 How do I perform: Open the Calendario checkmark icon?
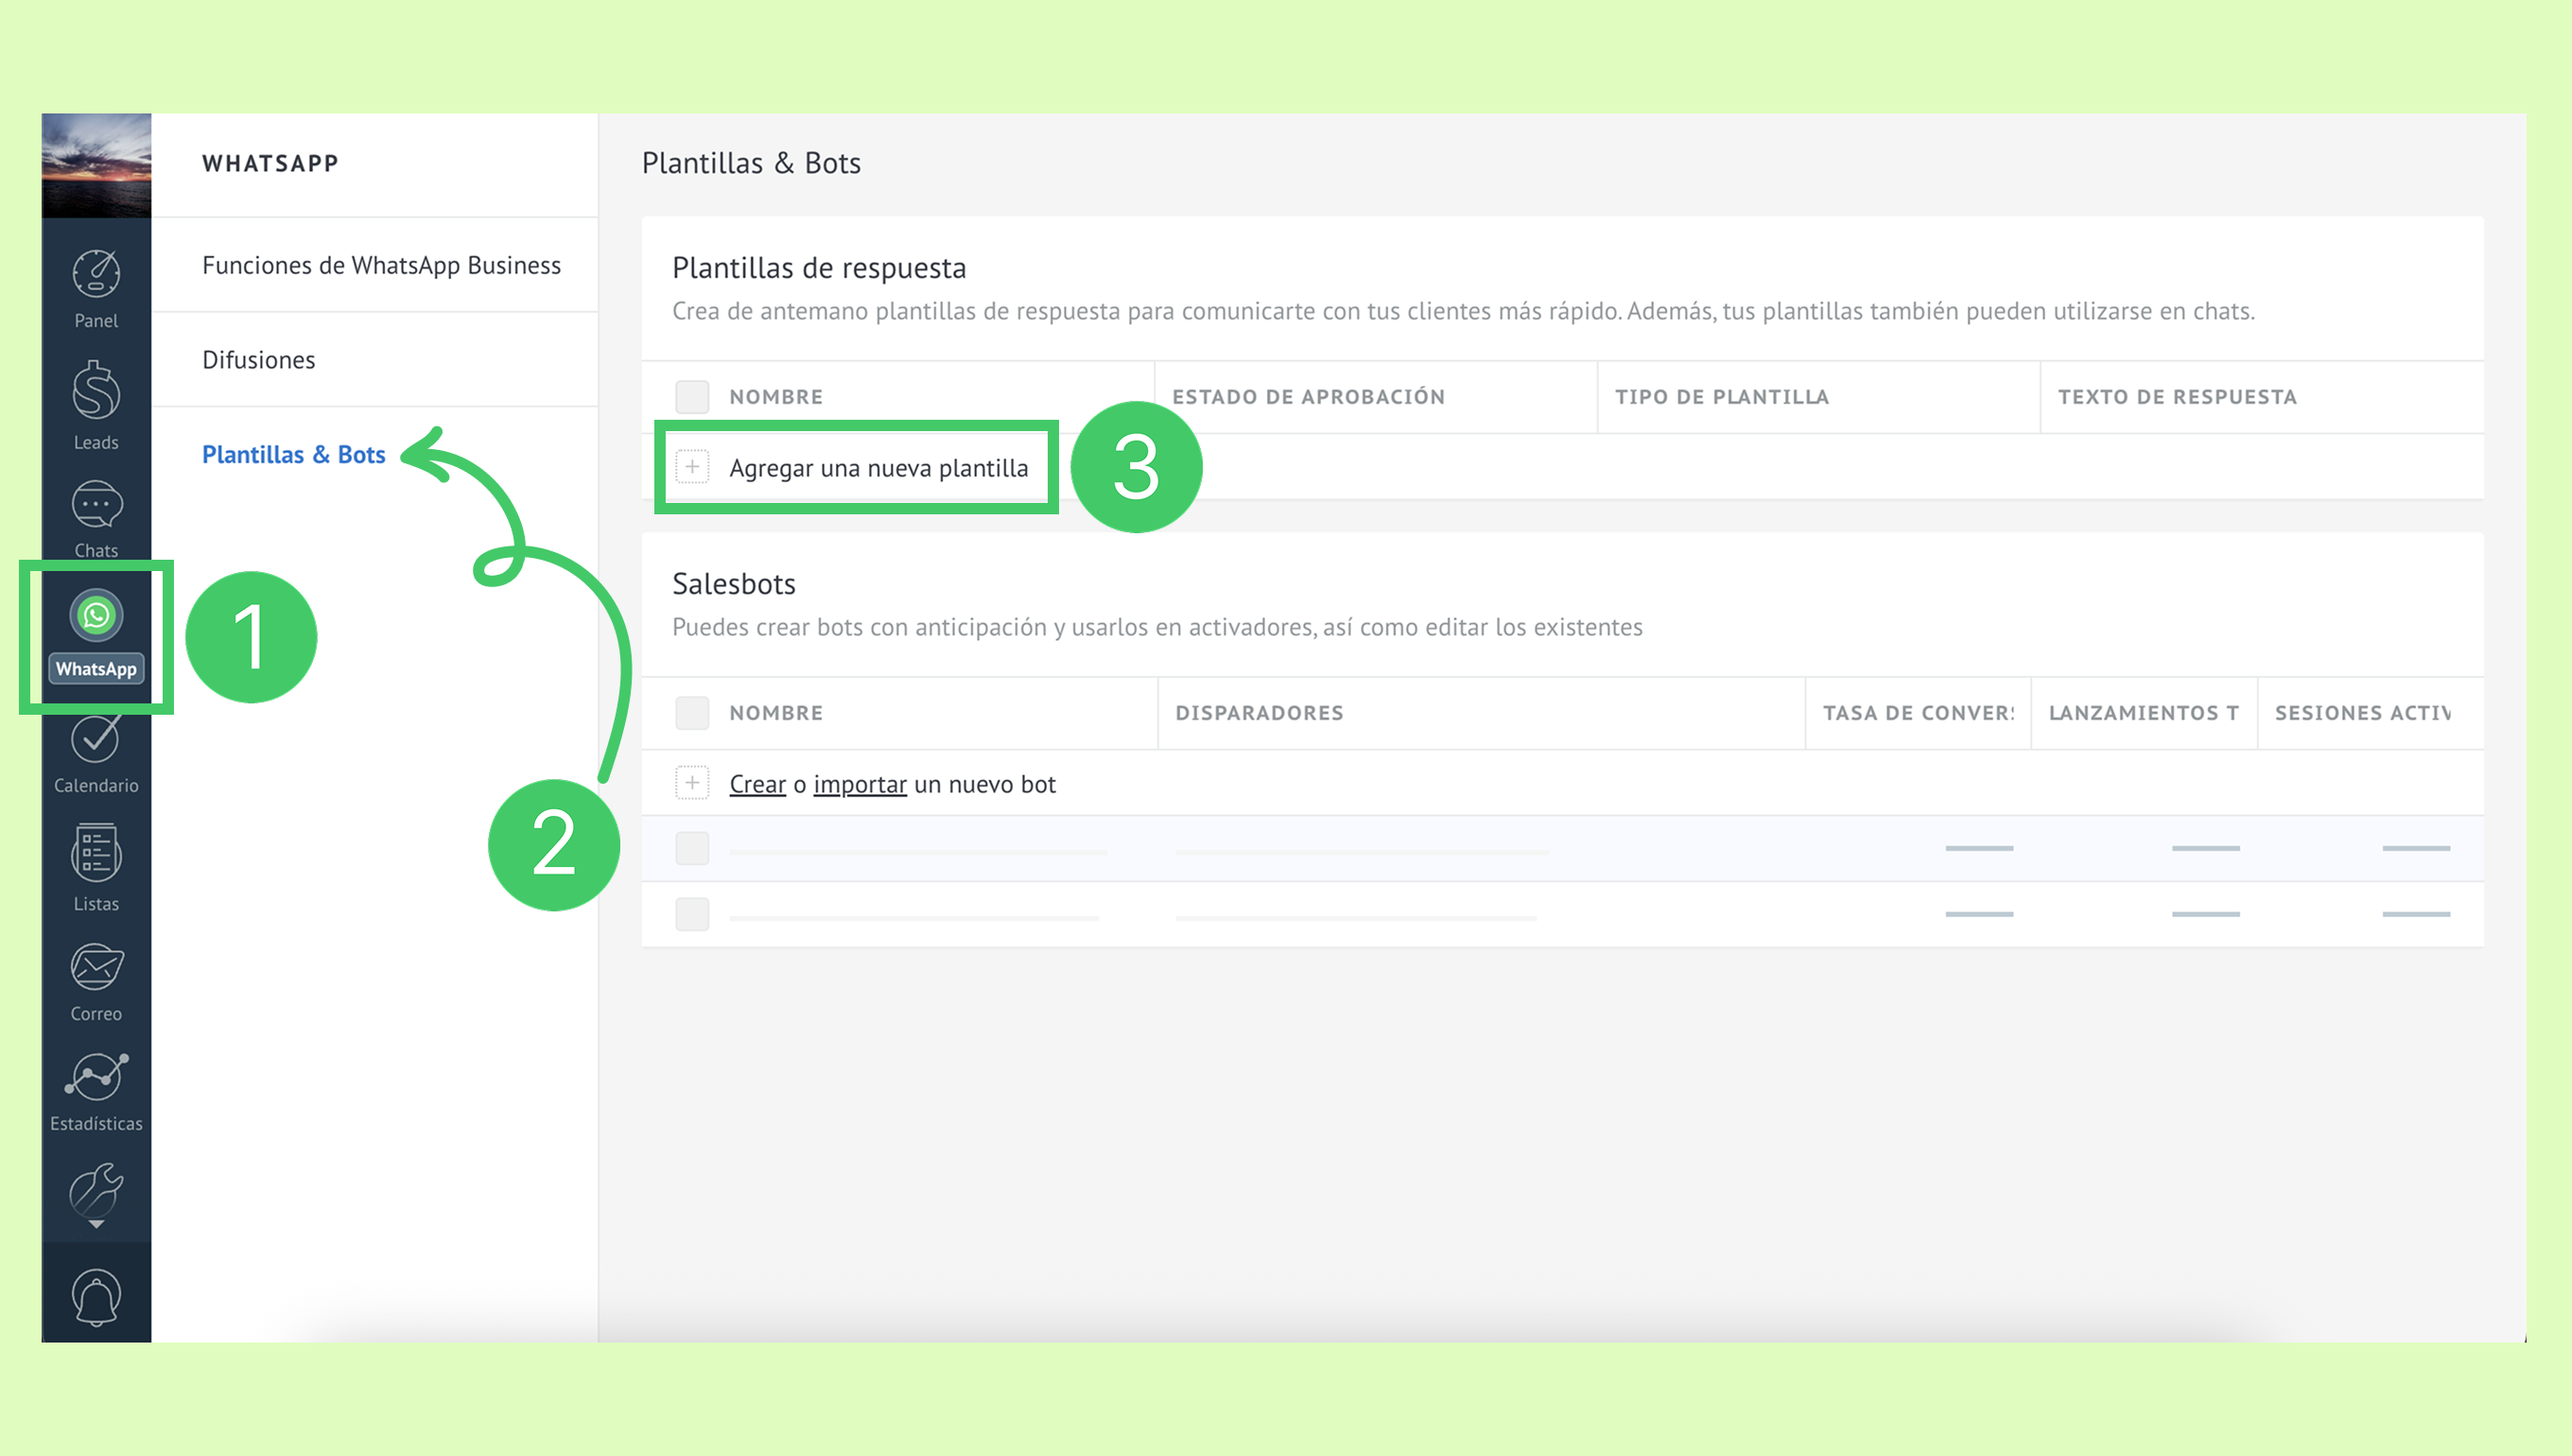[96, 740]
